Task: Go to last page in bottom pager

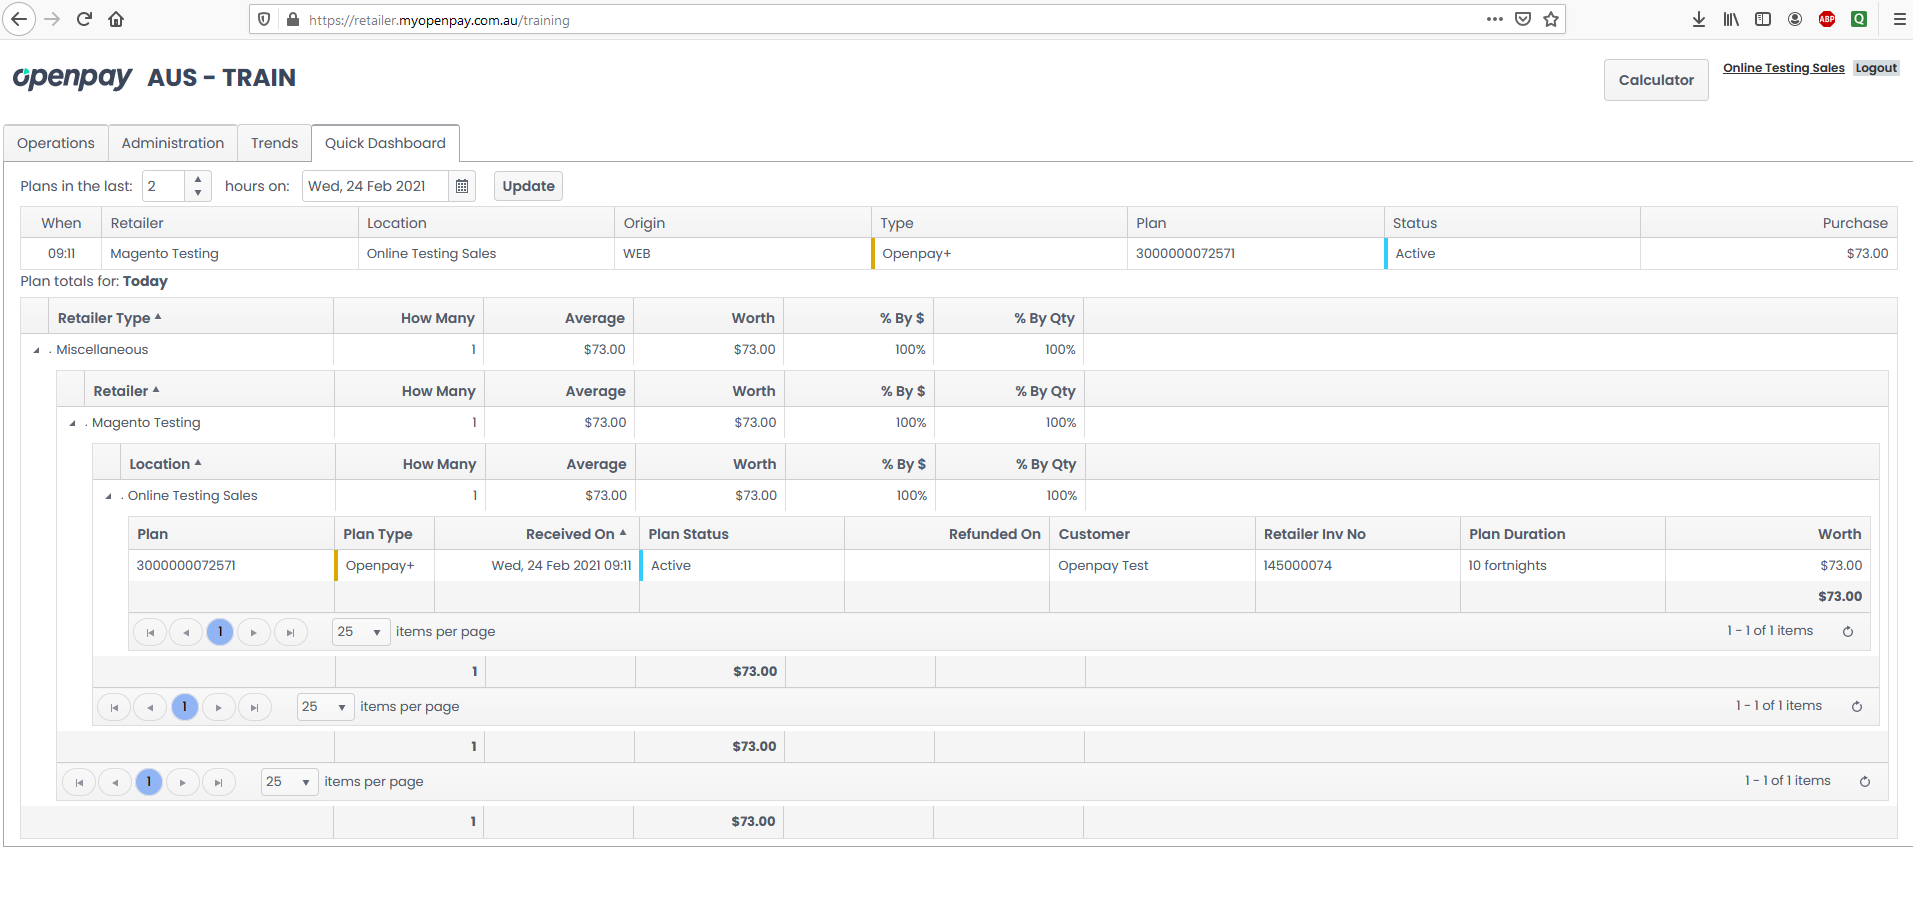Action: 218,782
